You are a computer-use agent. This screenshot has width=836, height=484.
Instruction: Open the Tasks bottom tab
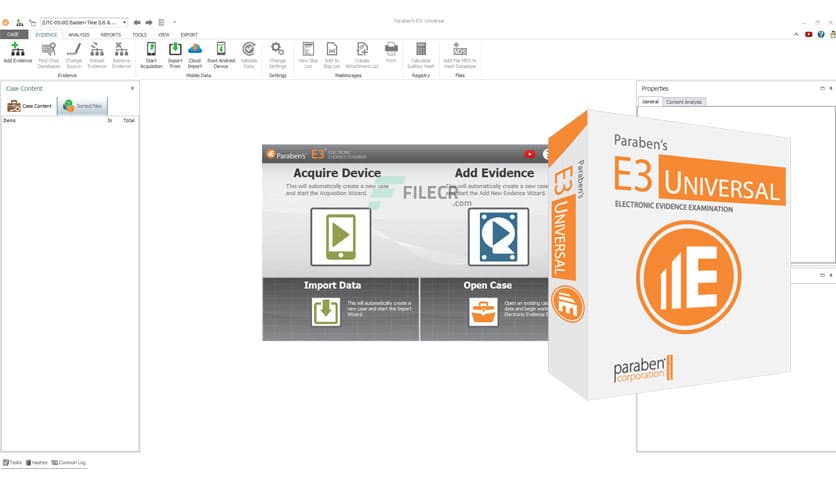[12, 463]
